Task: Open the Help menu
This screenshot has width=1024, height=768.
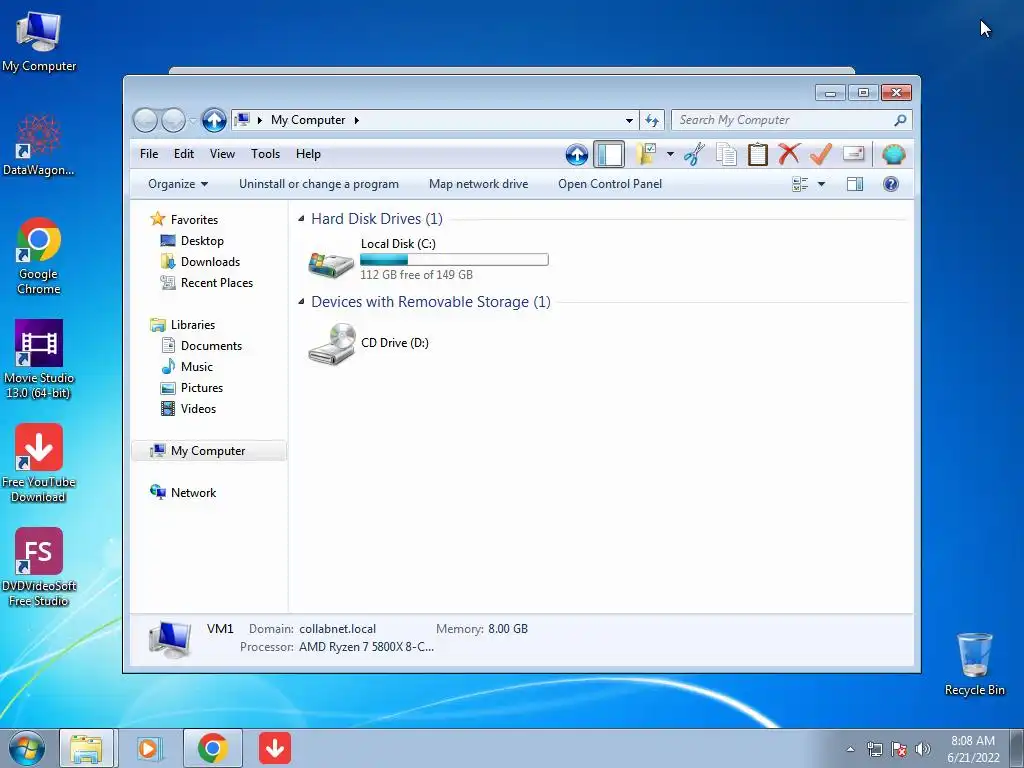Action: click(x=308, y=154)
